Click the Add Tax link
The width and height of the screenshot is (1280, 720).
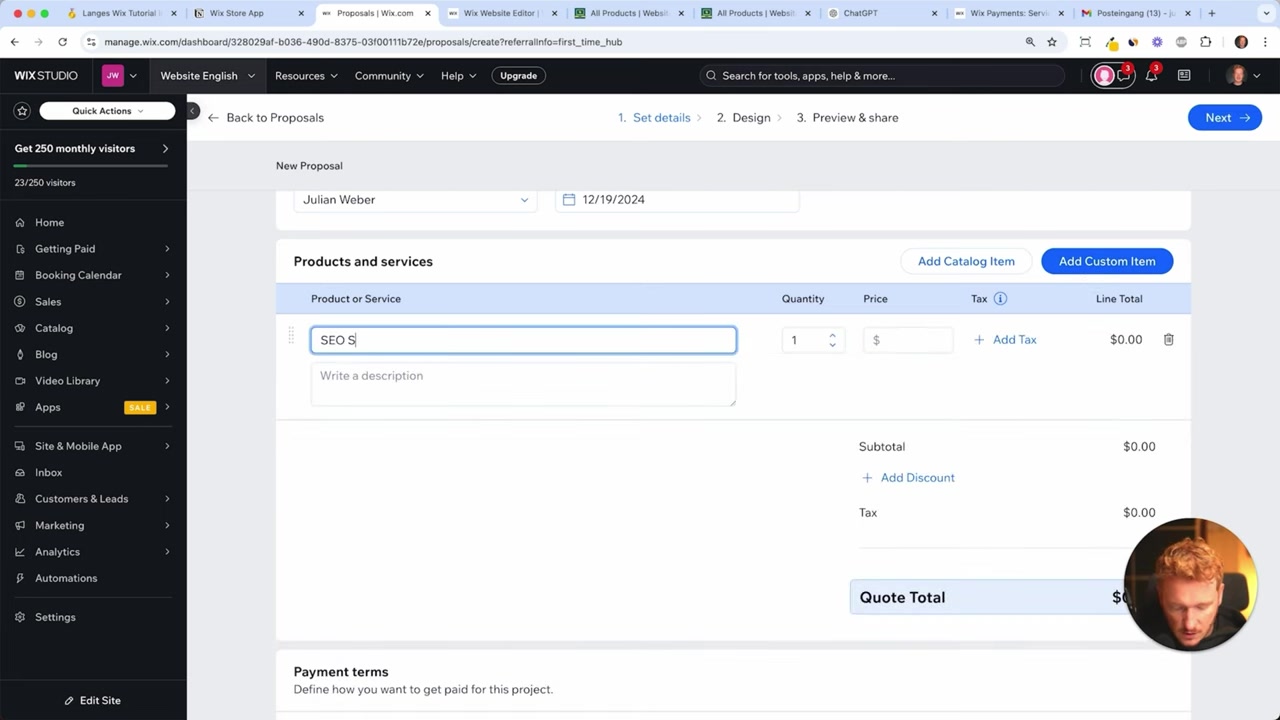(x=1005, y=340)
